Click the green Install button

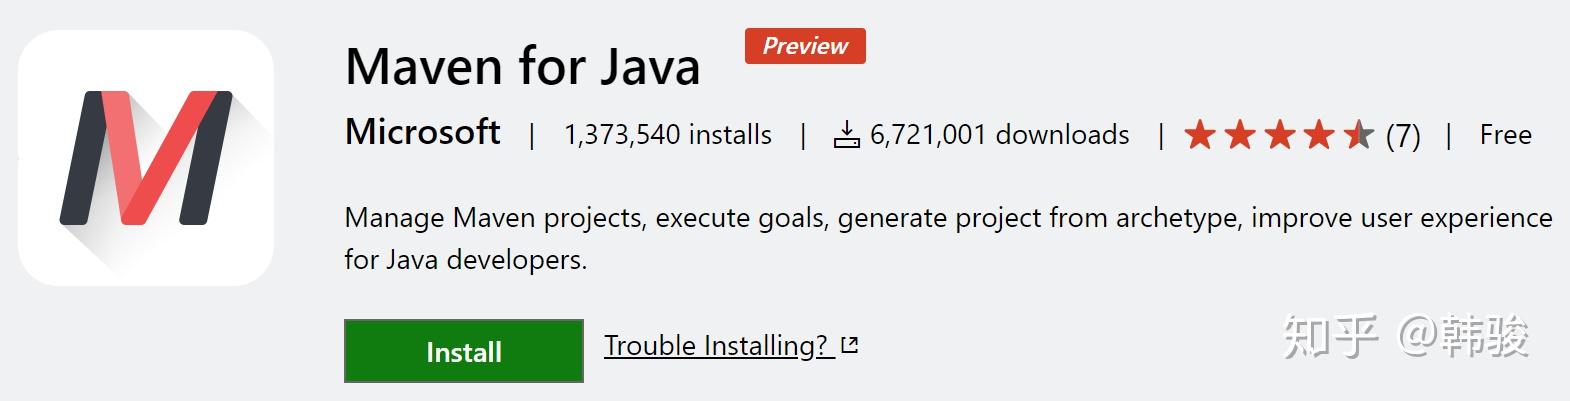(464, 351)
